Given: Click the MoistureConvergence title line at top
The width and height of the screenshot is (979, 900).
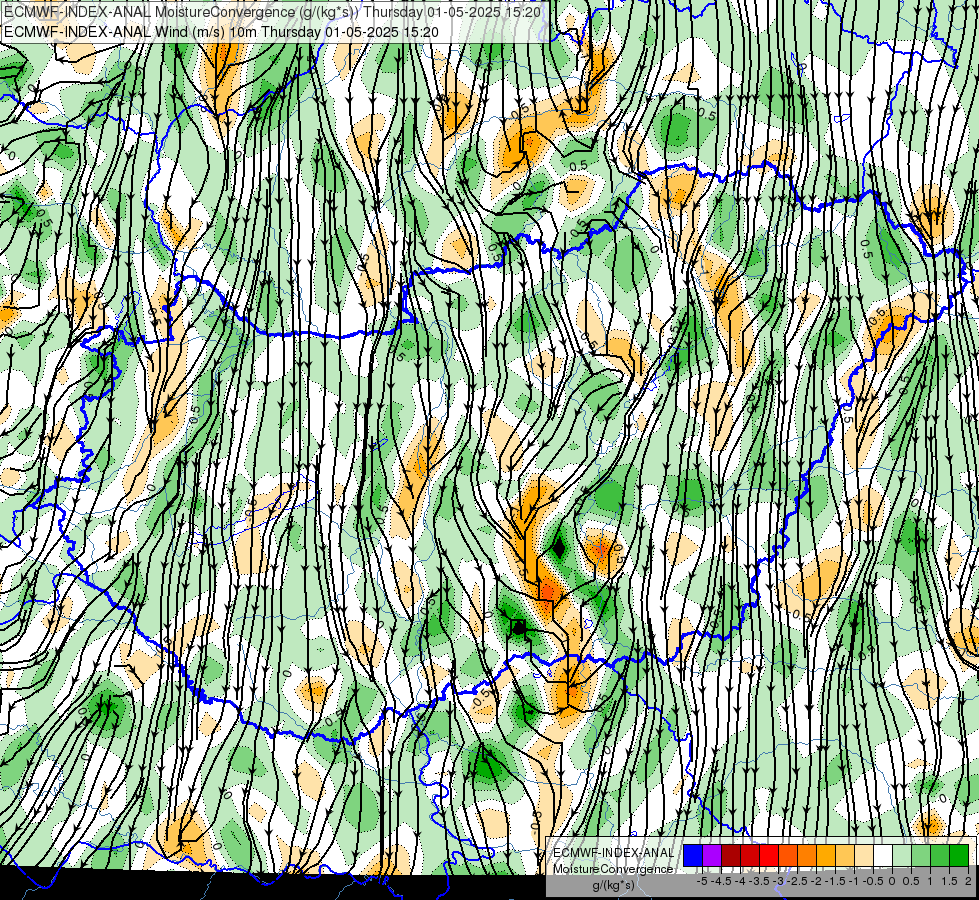Looking at the screenshot, I should click(x=272, y=12).
